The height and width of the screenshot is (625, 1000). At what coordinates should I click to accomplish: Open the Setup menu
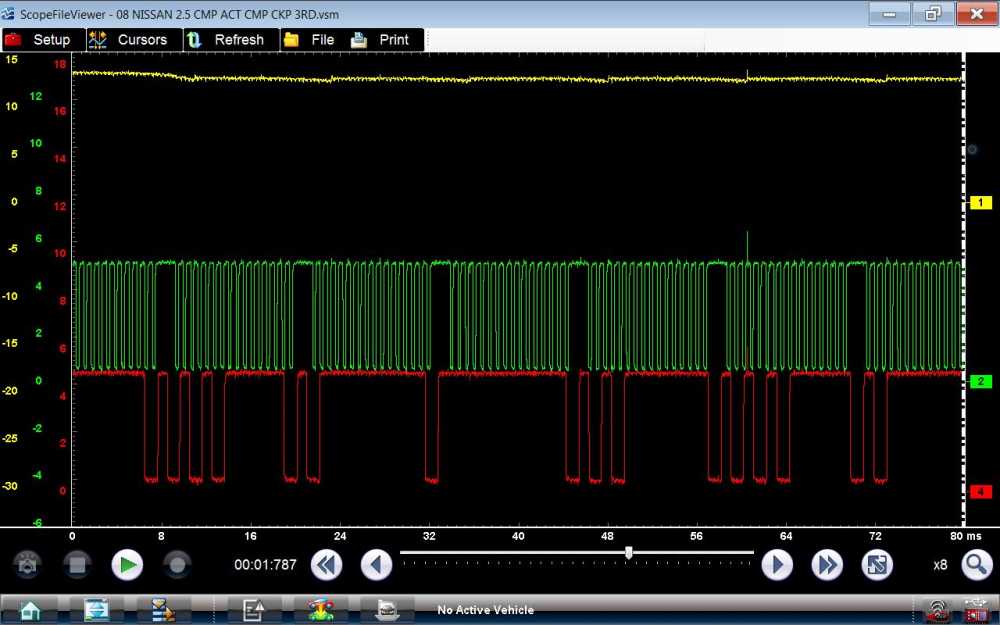[38, 40]
